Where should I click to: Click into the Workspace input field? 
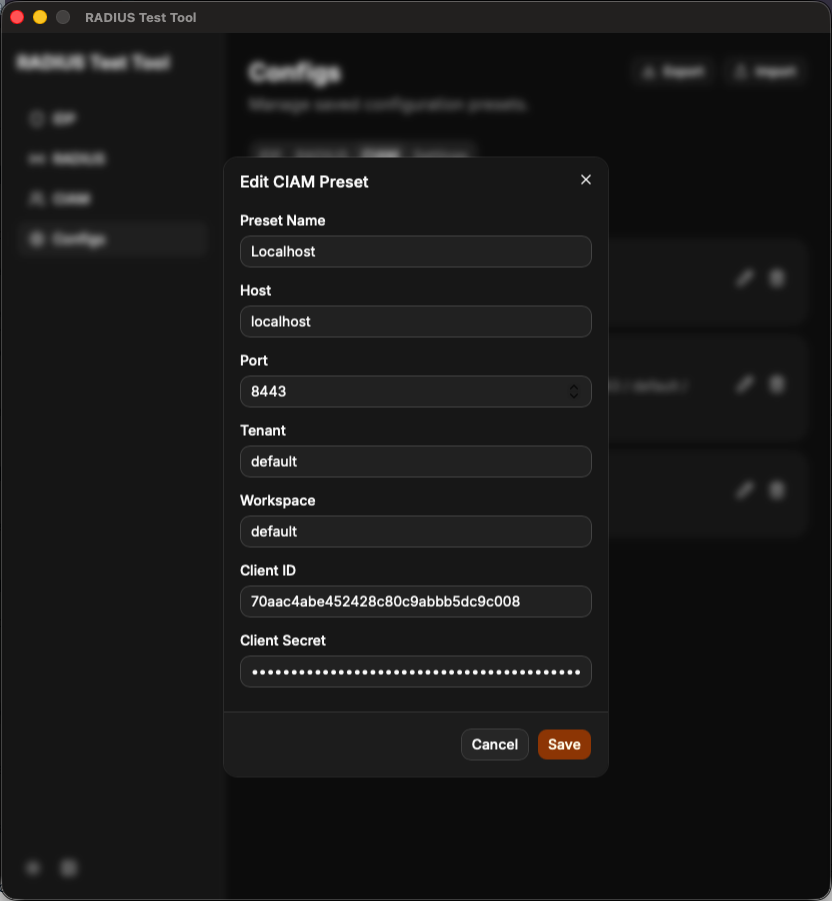pyautogui.click(x=415, y=532)
